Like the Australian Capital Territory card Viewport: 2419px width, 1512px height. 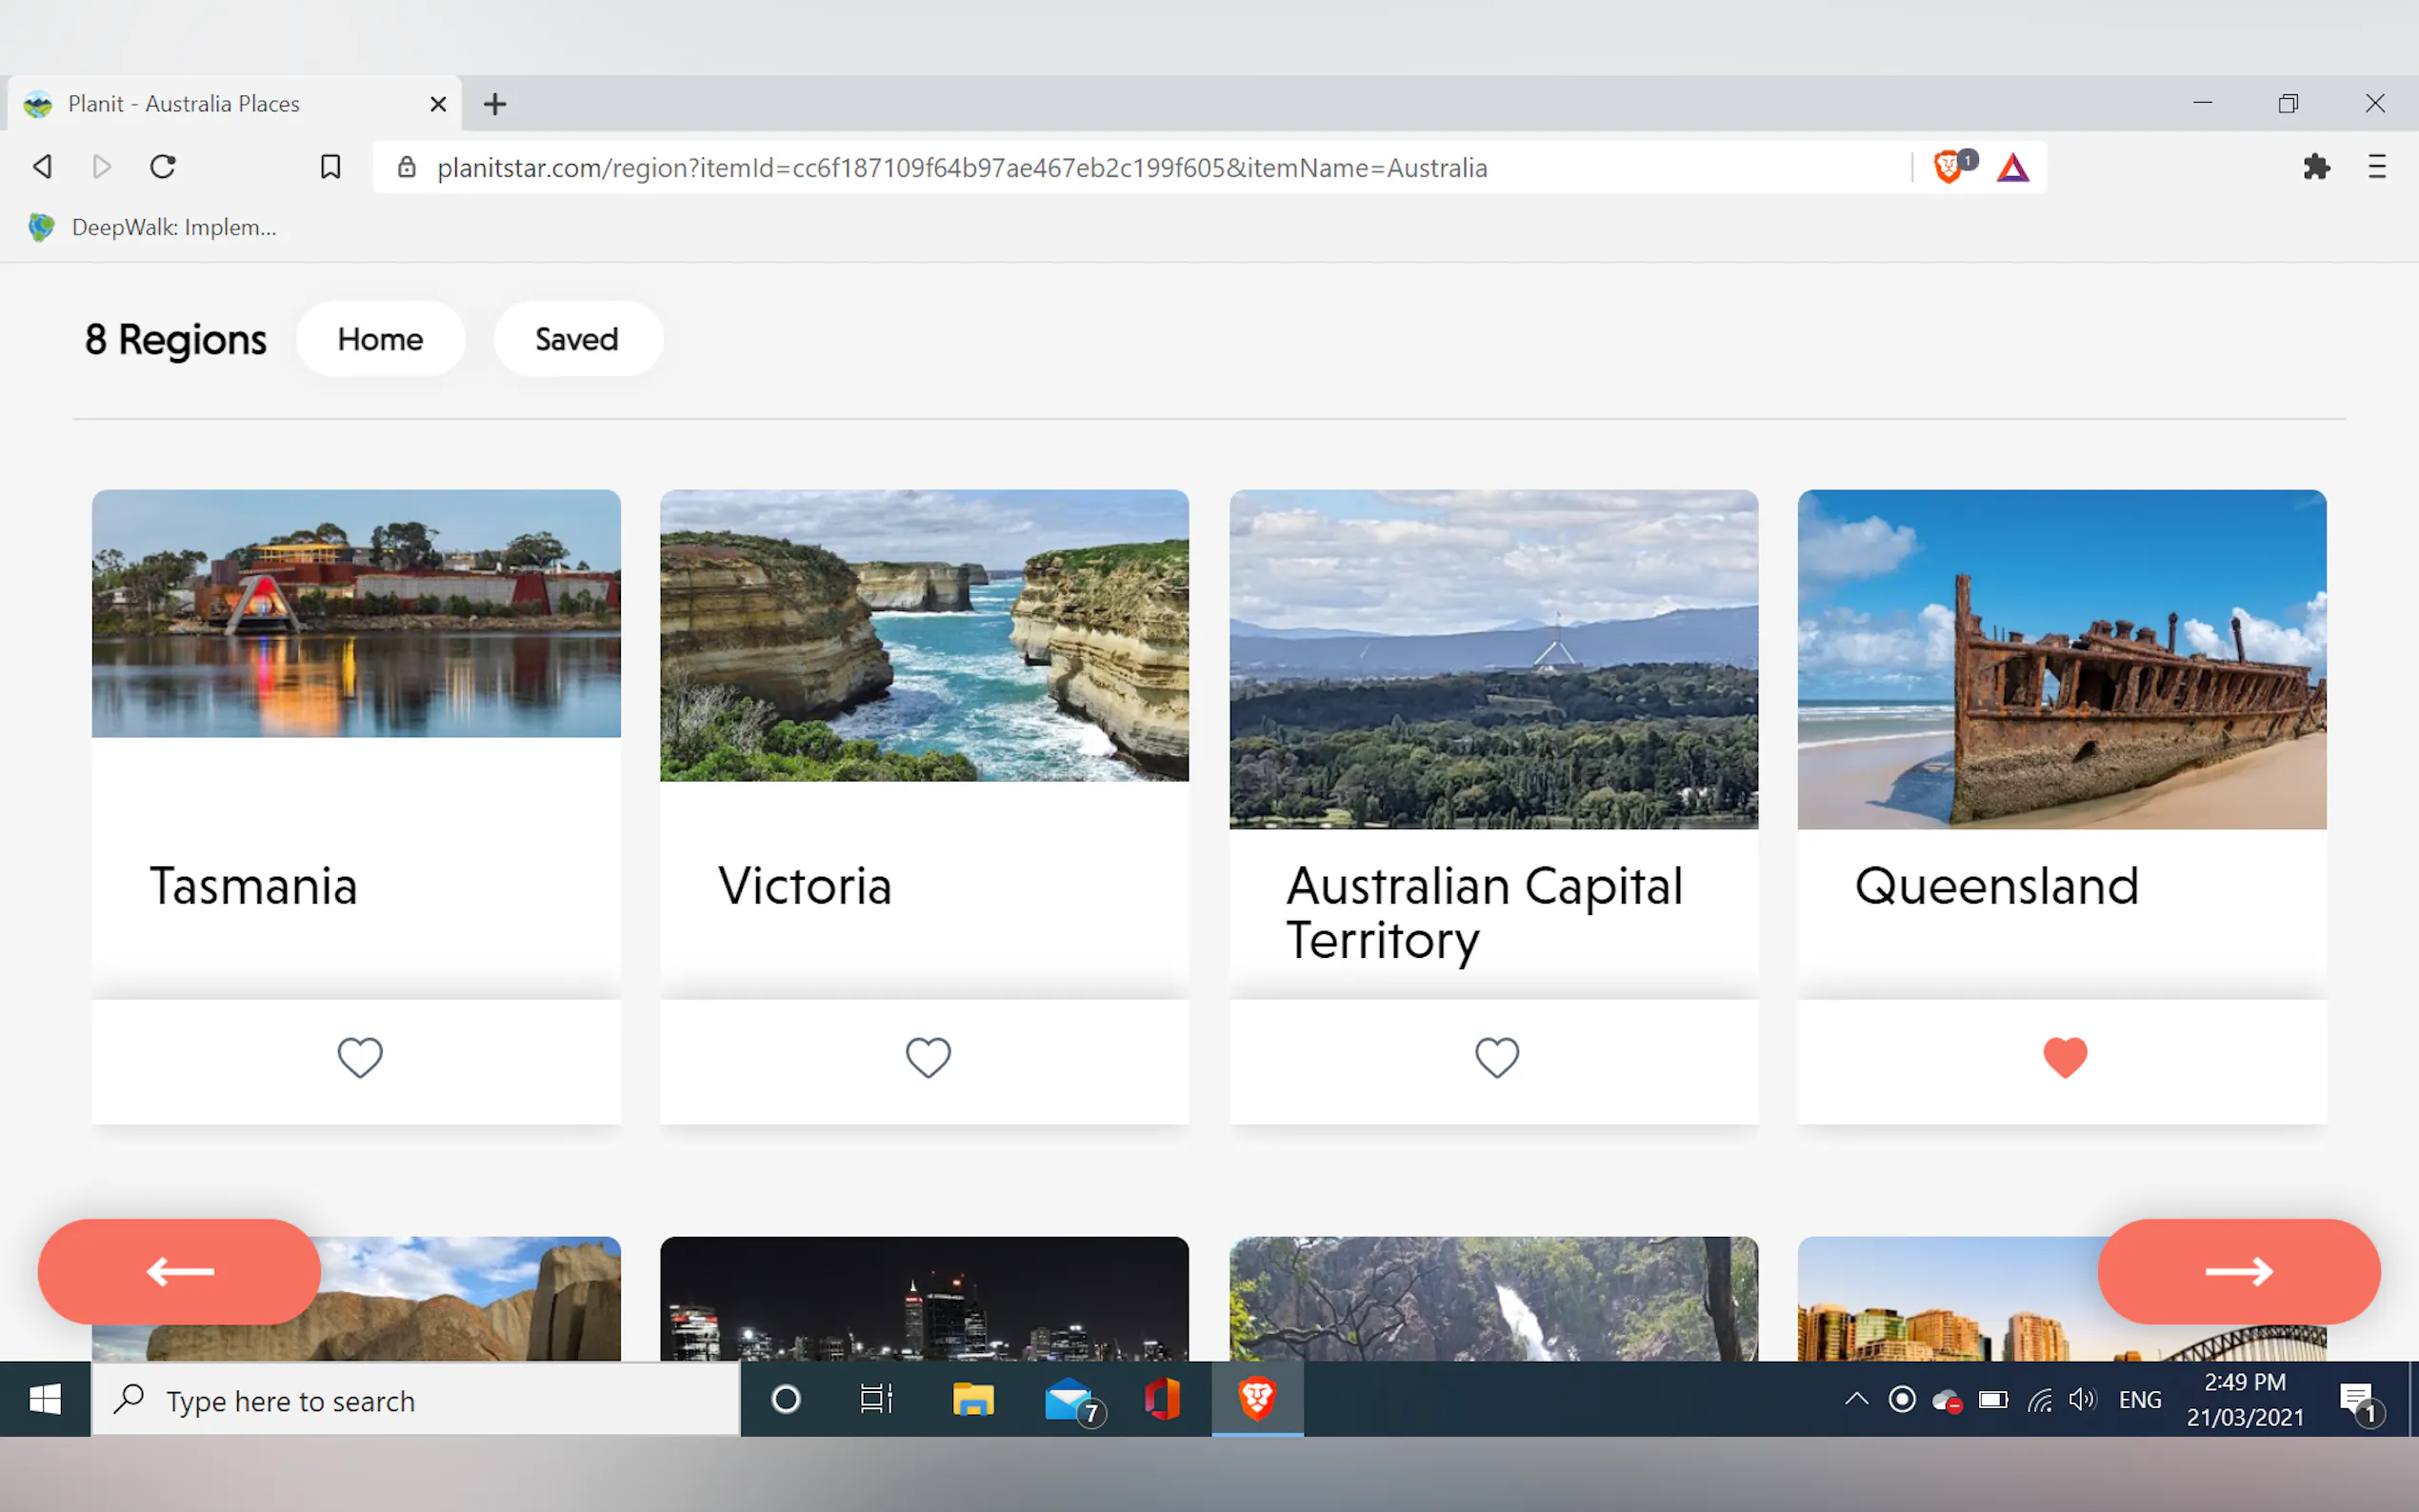tap(1497, 1057)
